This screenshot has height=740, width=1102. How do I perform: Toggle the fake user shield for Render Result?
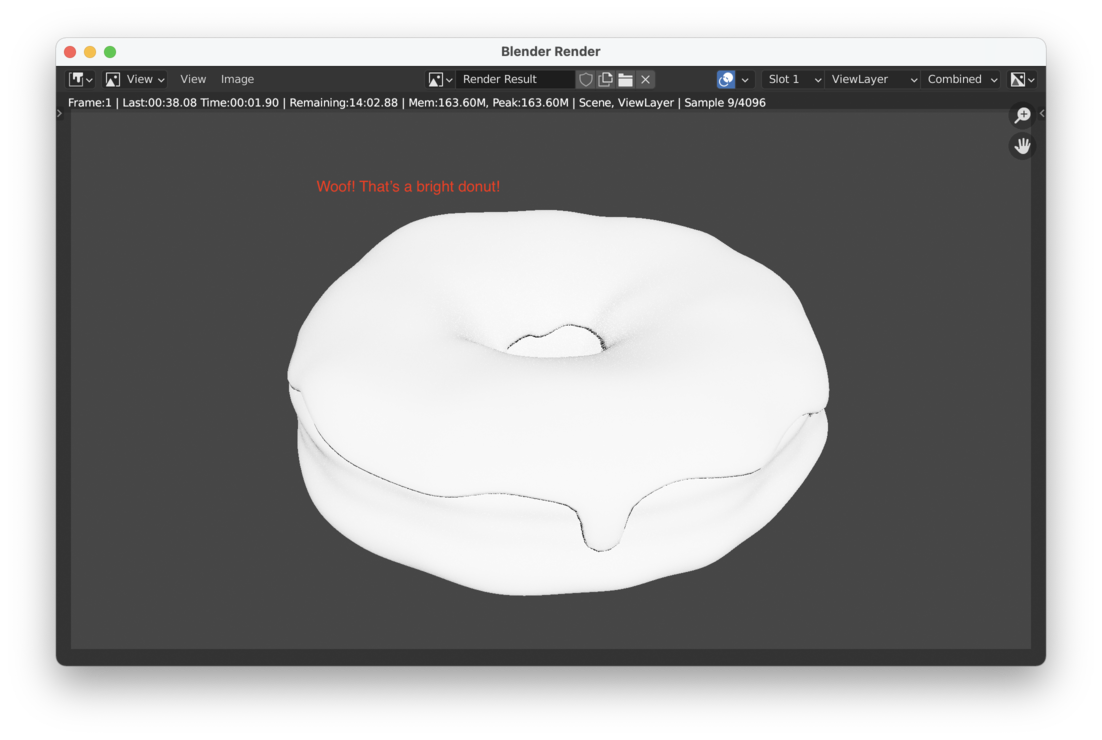click(x=586, y=79)
